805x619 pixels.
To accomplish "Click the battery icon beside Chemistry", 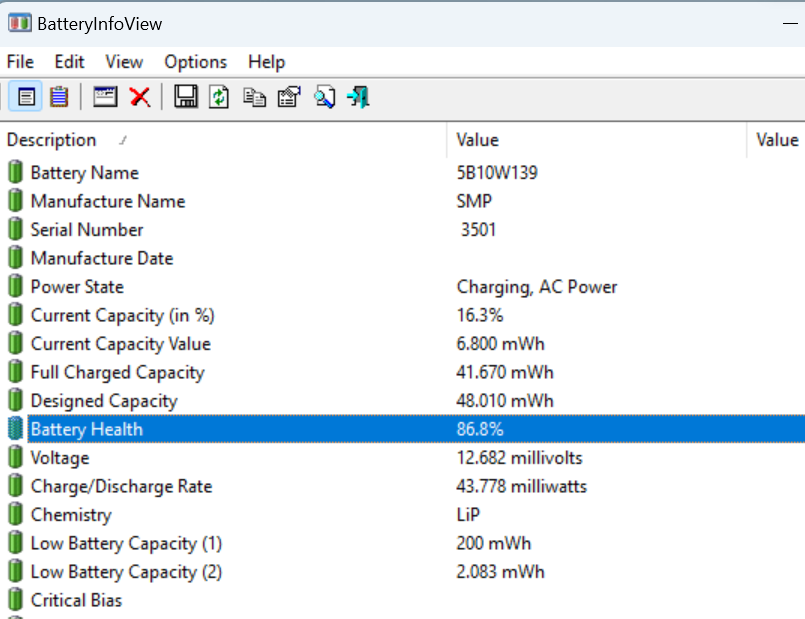I will click(x=15, y=514).
